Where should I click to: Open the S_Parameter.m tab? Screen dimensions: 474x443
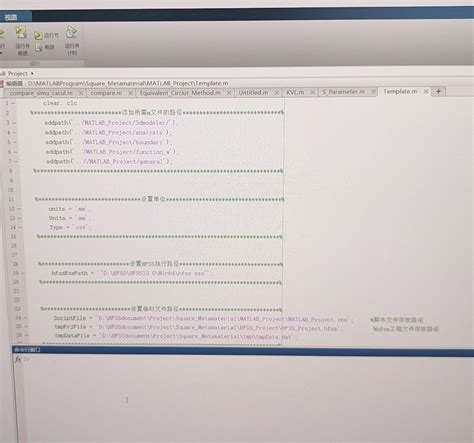pyautogui.click(x=343, y=92)
